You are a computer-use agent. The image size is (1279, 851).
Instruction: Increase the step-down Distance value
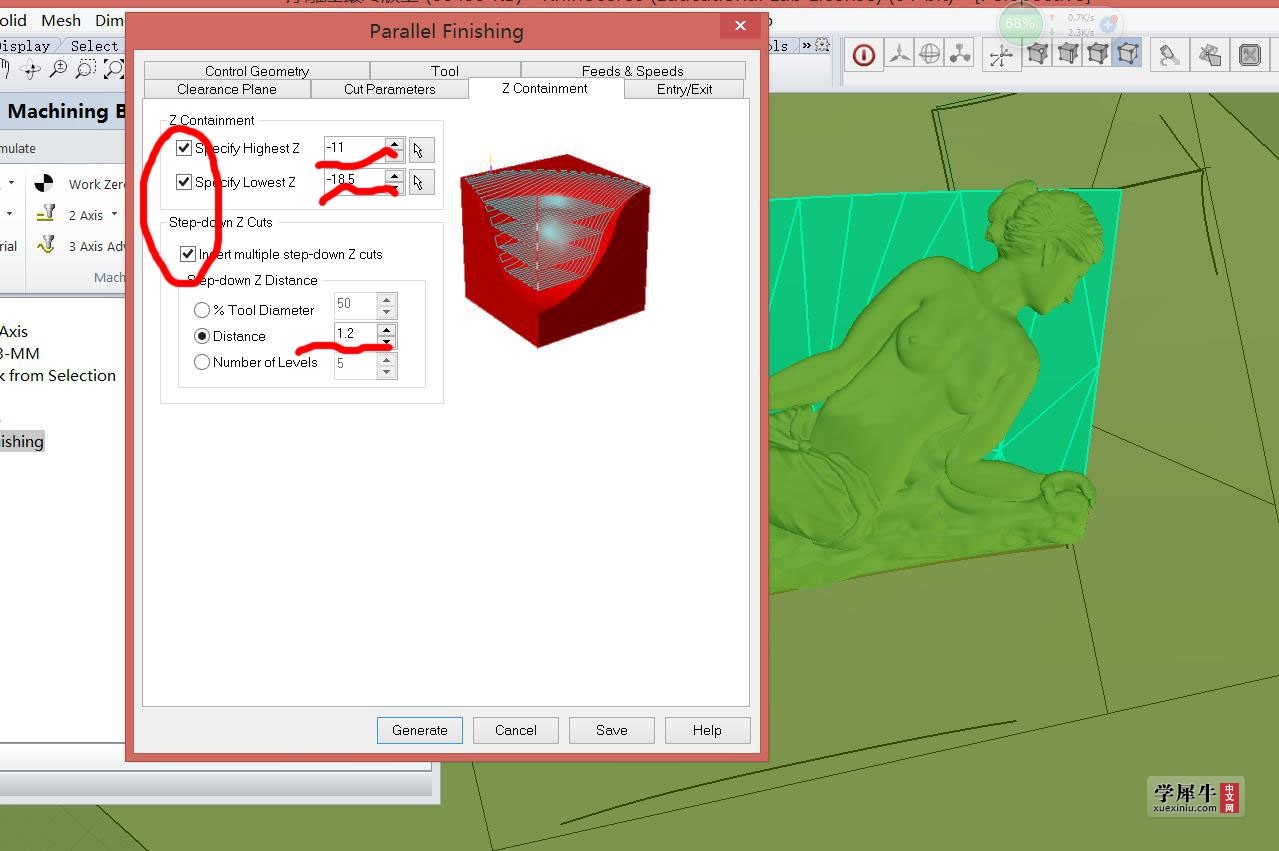tap(387, 330)
